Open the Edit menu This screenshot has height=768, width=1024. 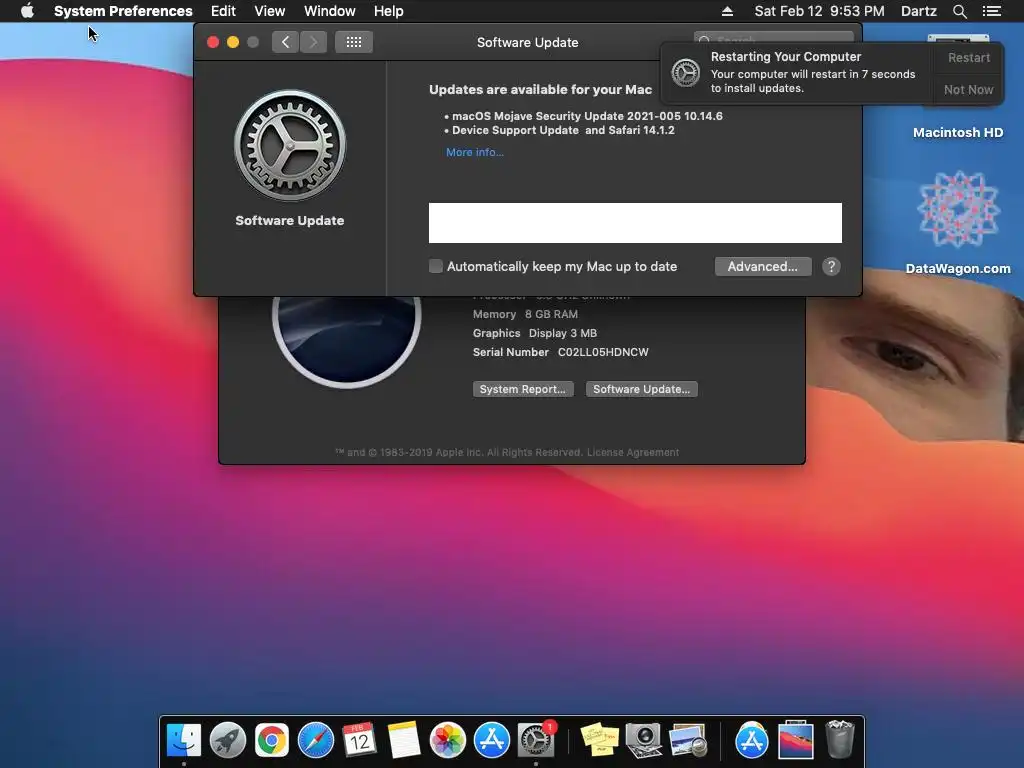223,11
